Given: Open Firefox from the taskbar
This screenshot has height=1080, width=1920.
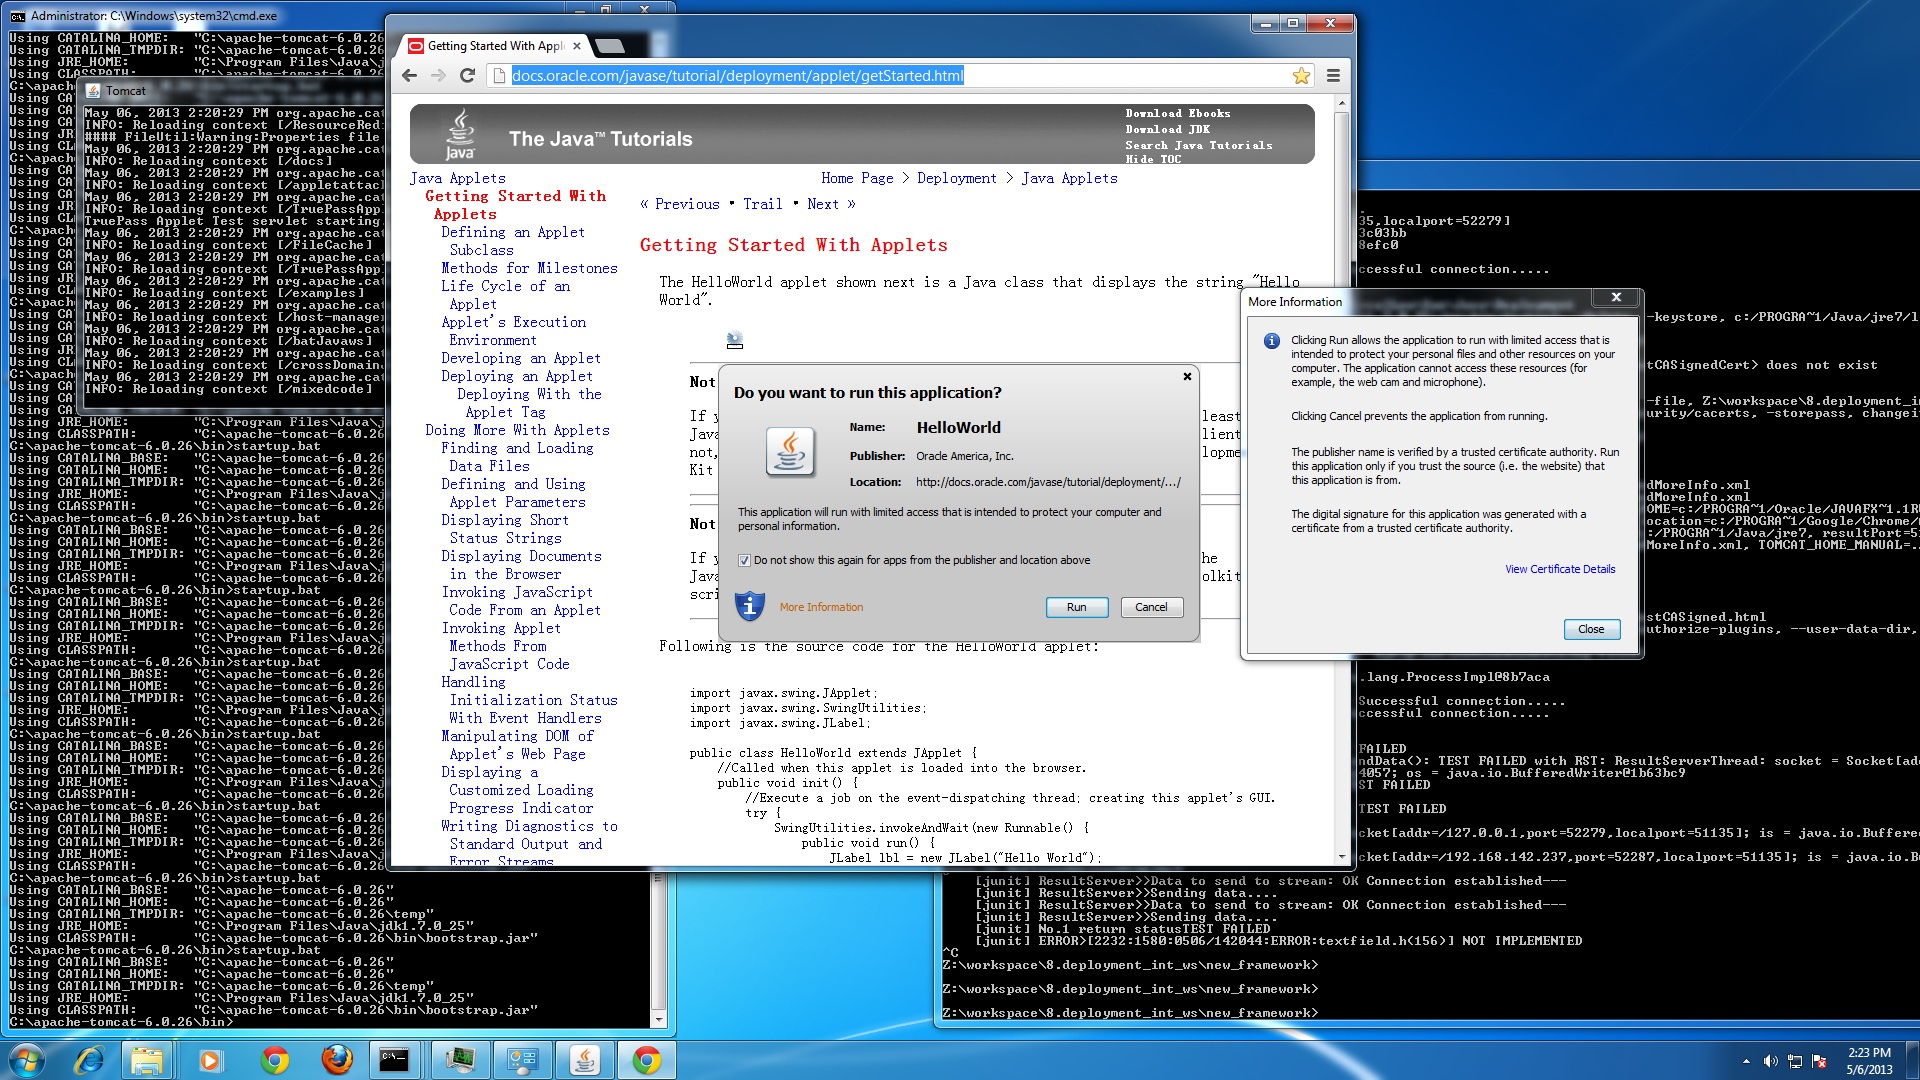Looking at the screenshot, I should pyautogui.click(x=337, y=1060).
